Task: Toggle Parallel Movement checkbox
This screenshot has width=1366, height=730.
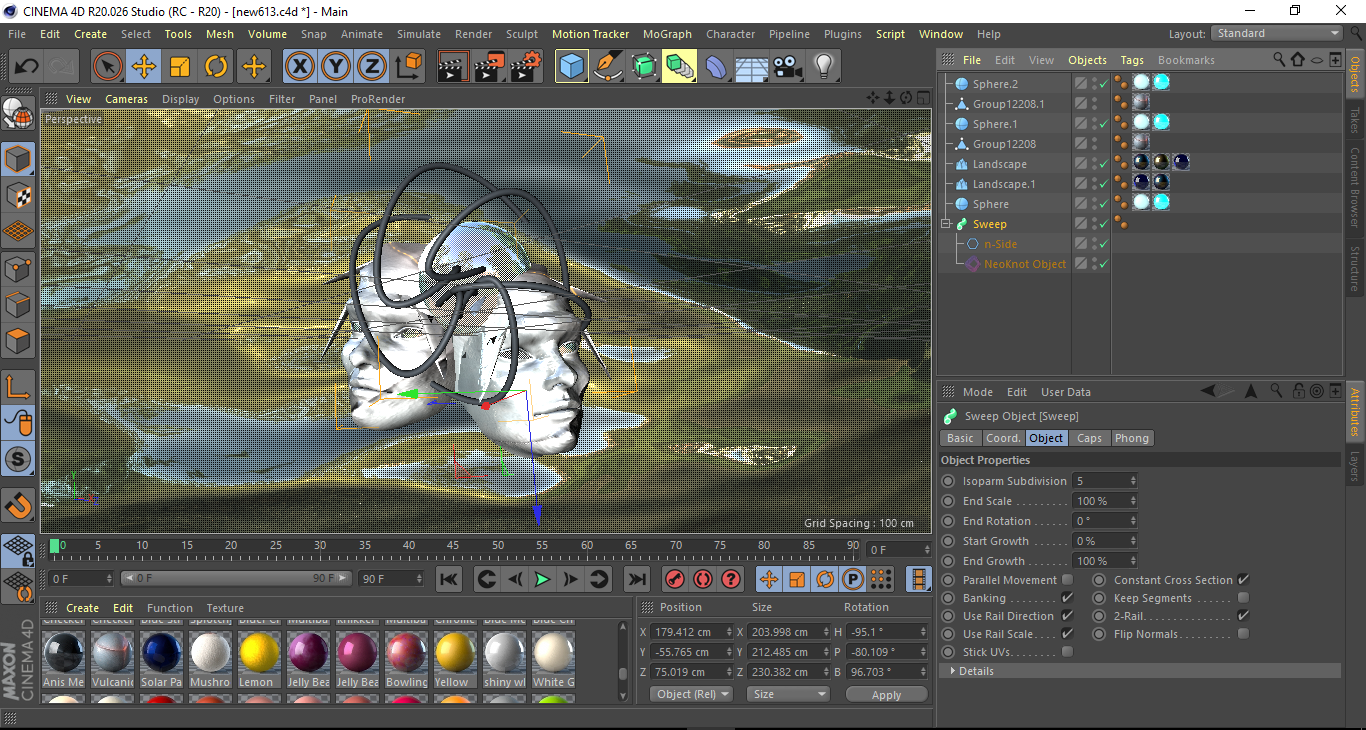Action: [x=1067, y=580]
